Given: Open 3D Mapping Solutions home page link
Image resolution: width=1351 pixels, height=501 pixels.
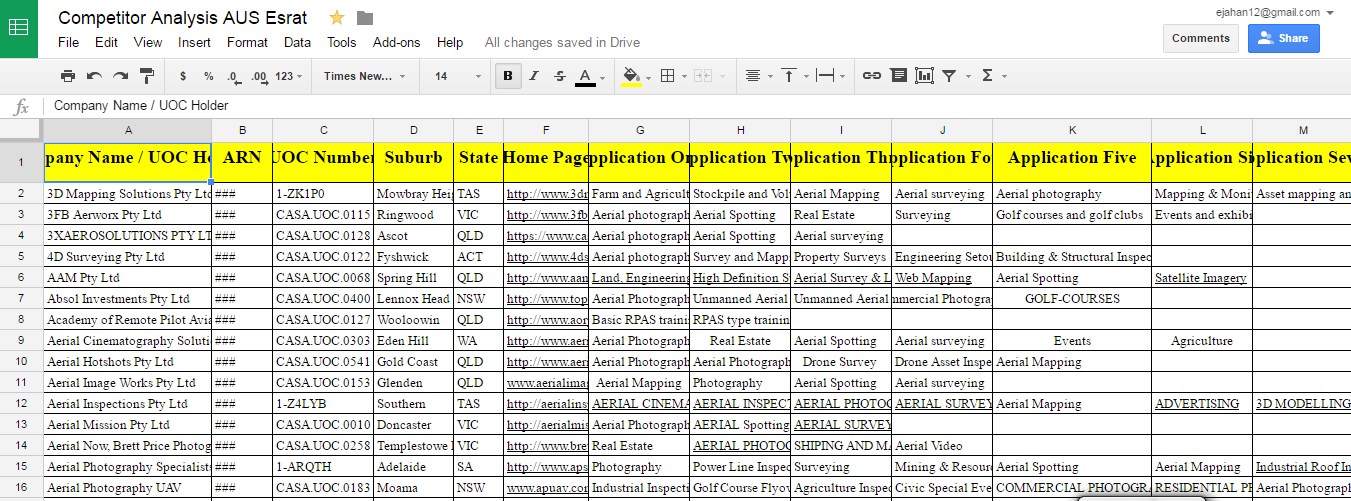Looking at the screenshot, I should (x=547, y=194).
